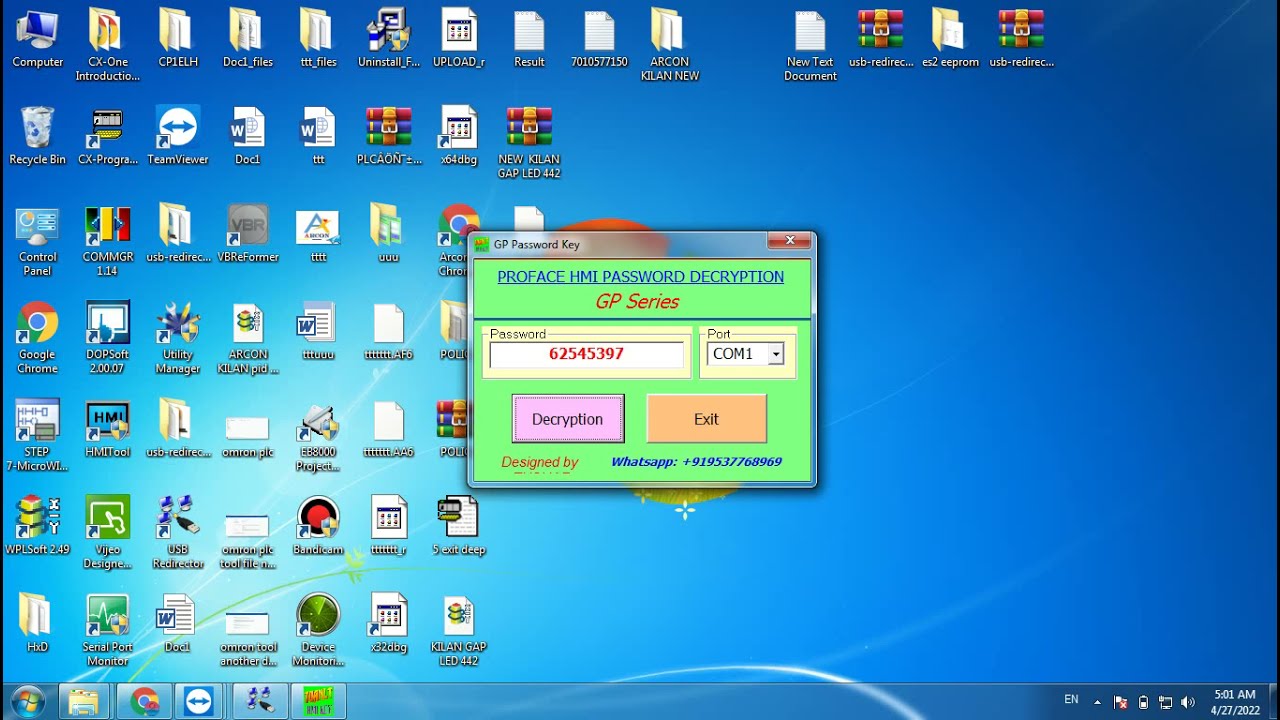
Task: Show hidden tray icons arrow
Action: (x=1097, y=702)
